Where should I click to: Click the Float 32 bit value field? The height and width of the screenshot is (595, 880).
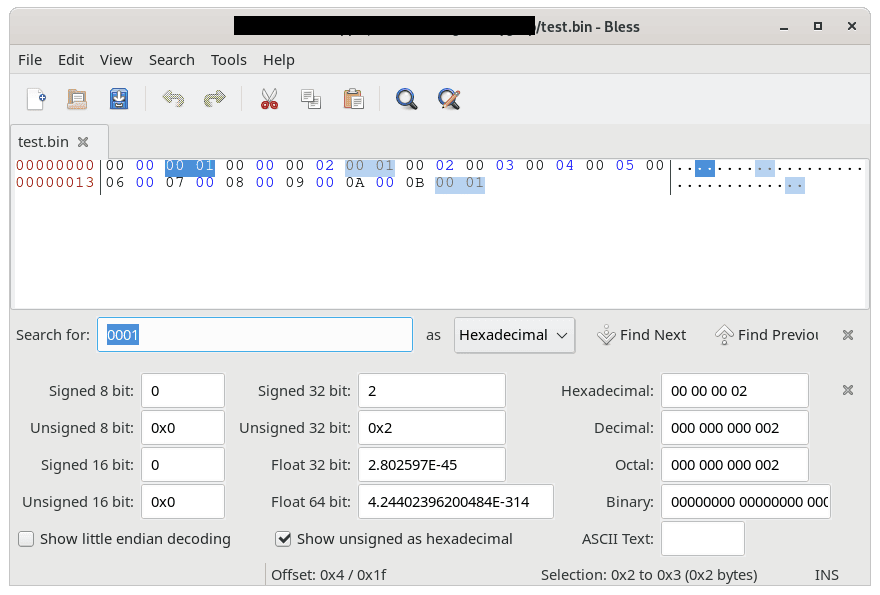coord(432,465)
